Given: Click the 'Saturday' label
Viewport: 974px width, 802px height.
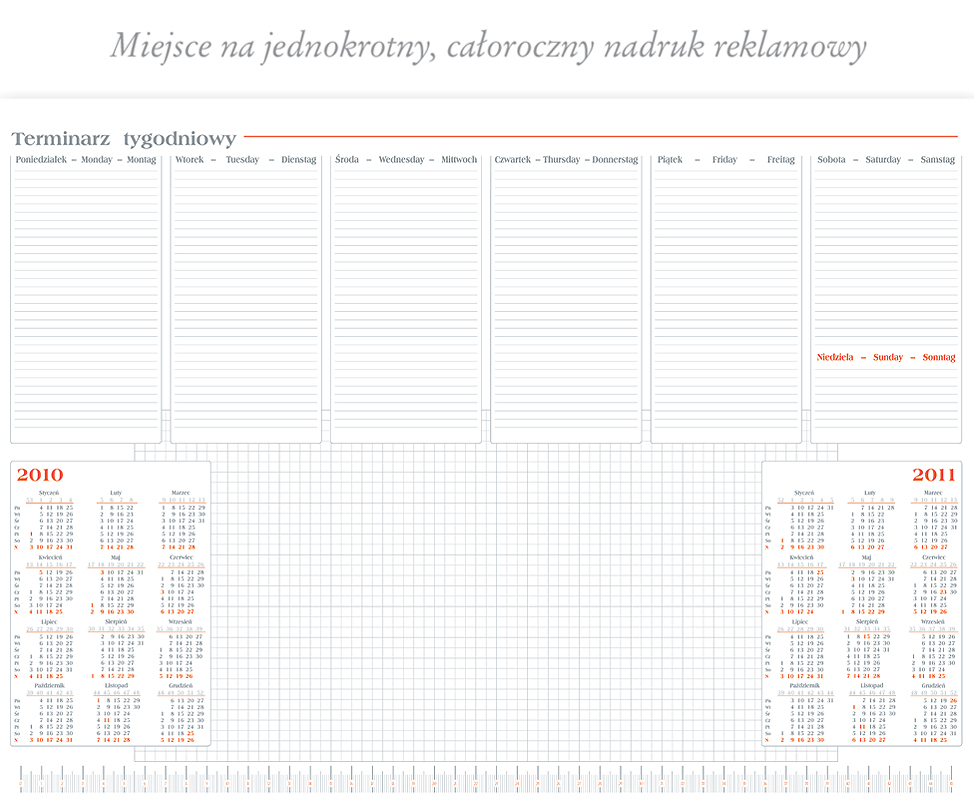Looking at the screenshot, I should [x=883, y=160].
